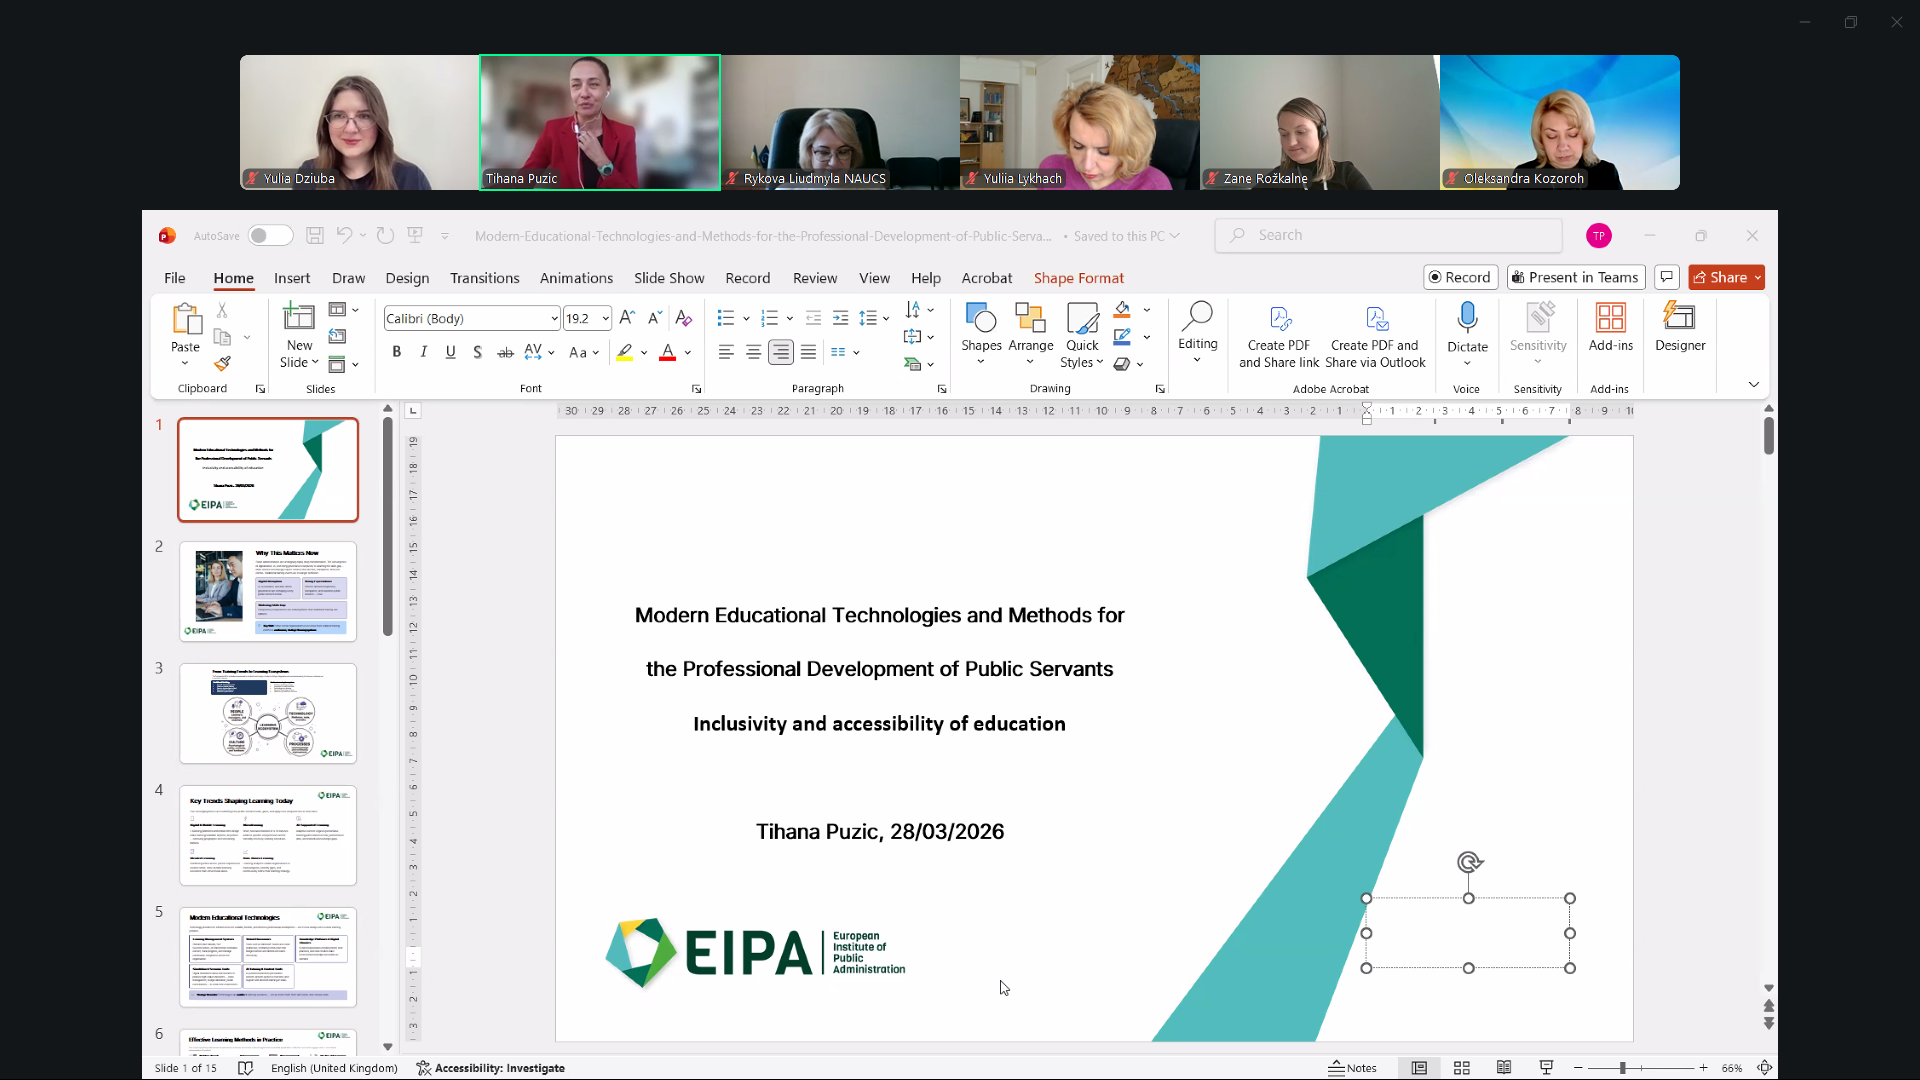The image size is (1920, 1080).
Task: Toggle the AutoSave switch
Action: pyautogui.click(x=270, y=236)
